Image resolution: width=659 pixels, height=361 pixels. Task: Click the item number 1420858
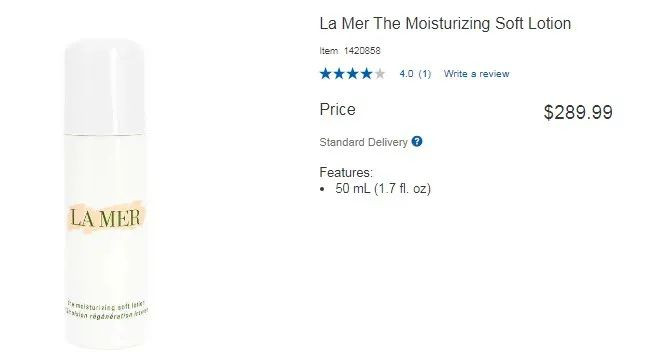pyautogui.click(x=362, y=51)
